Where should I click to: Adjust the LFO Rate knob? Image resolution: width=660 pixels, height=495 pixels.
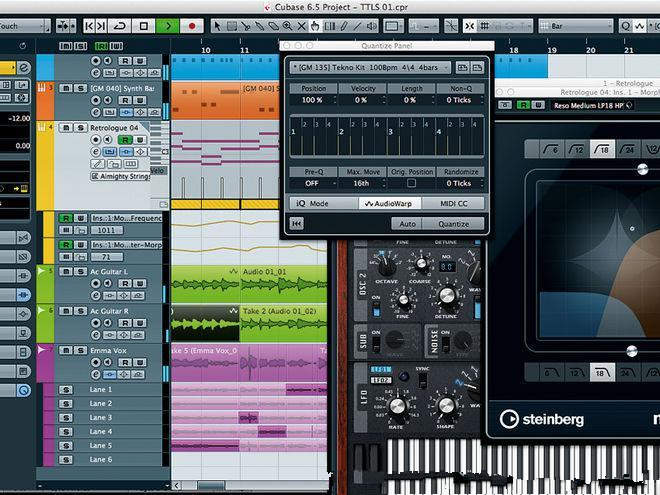pyautogui.click(x=397, y=406)
